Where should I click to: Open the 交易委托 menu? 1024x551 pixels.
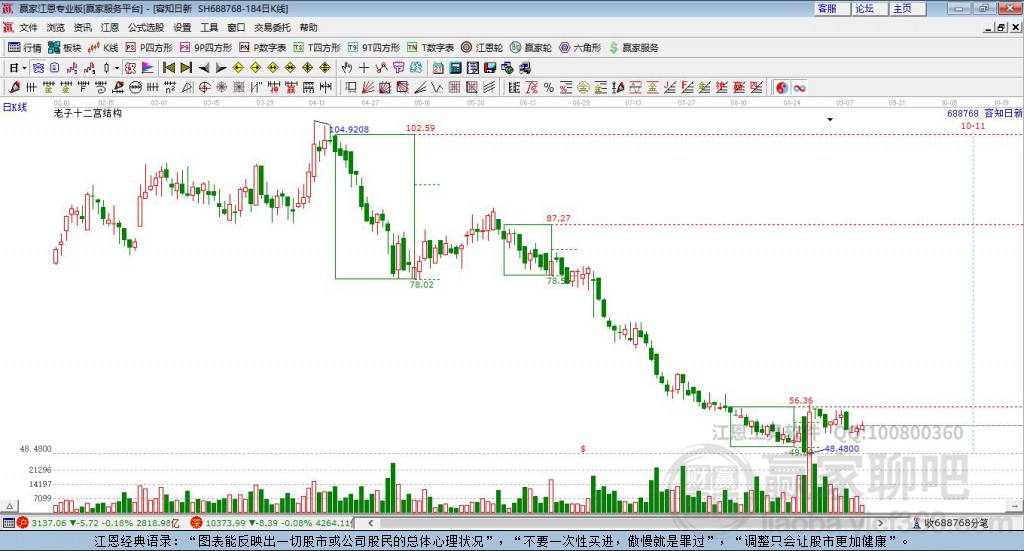point(272,27)
